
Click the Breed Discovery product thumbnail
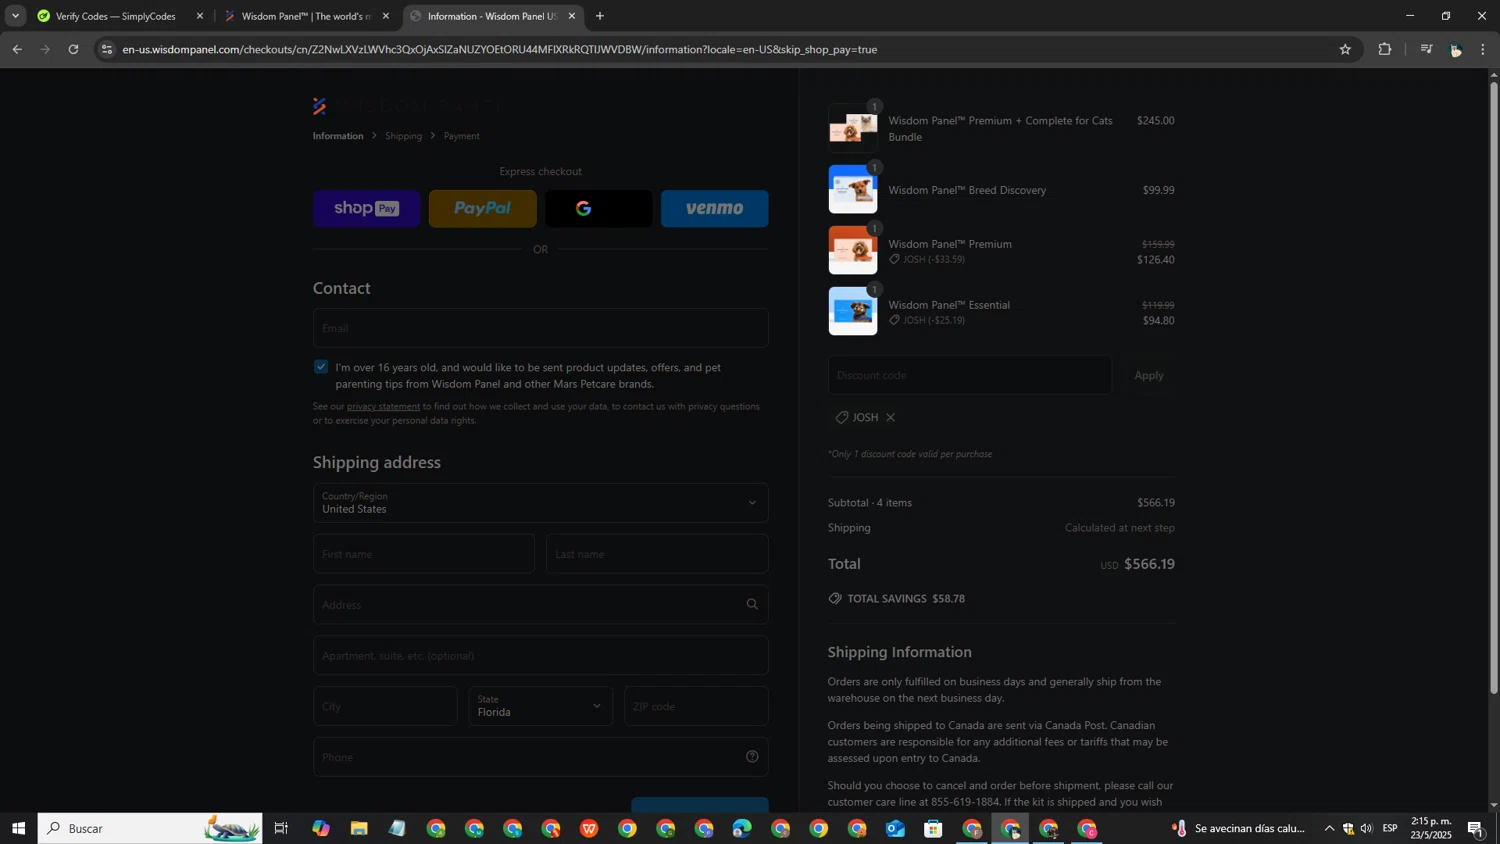(853, 190)
